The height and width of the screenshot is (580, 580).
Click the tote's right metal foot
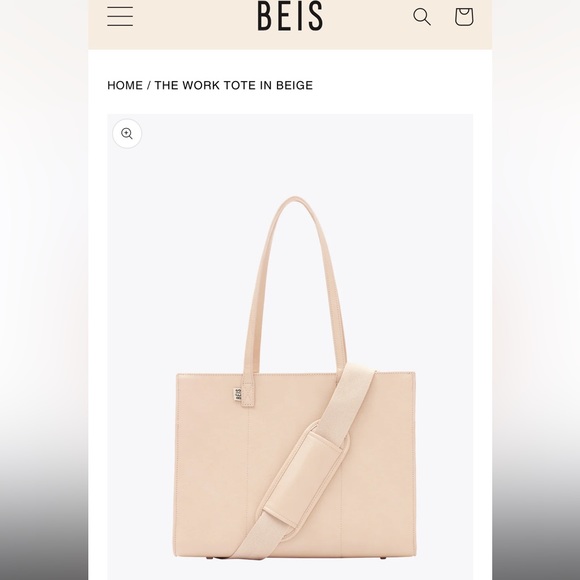point(382,558)
